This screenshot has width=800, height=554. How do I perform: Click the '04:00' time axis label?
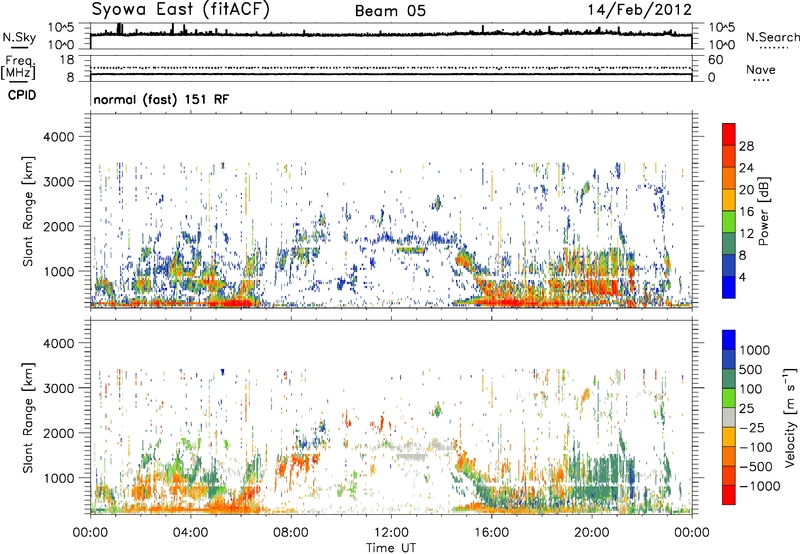(x=190, y=533)
